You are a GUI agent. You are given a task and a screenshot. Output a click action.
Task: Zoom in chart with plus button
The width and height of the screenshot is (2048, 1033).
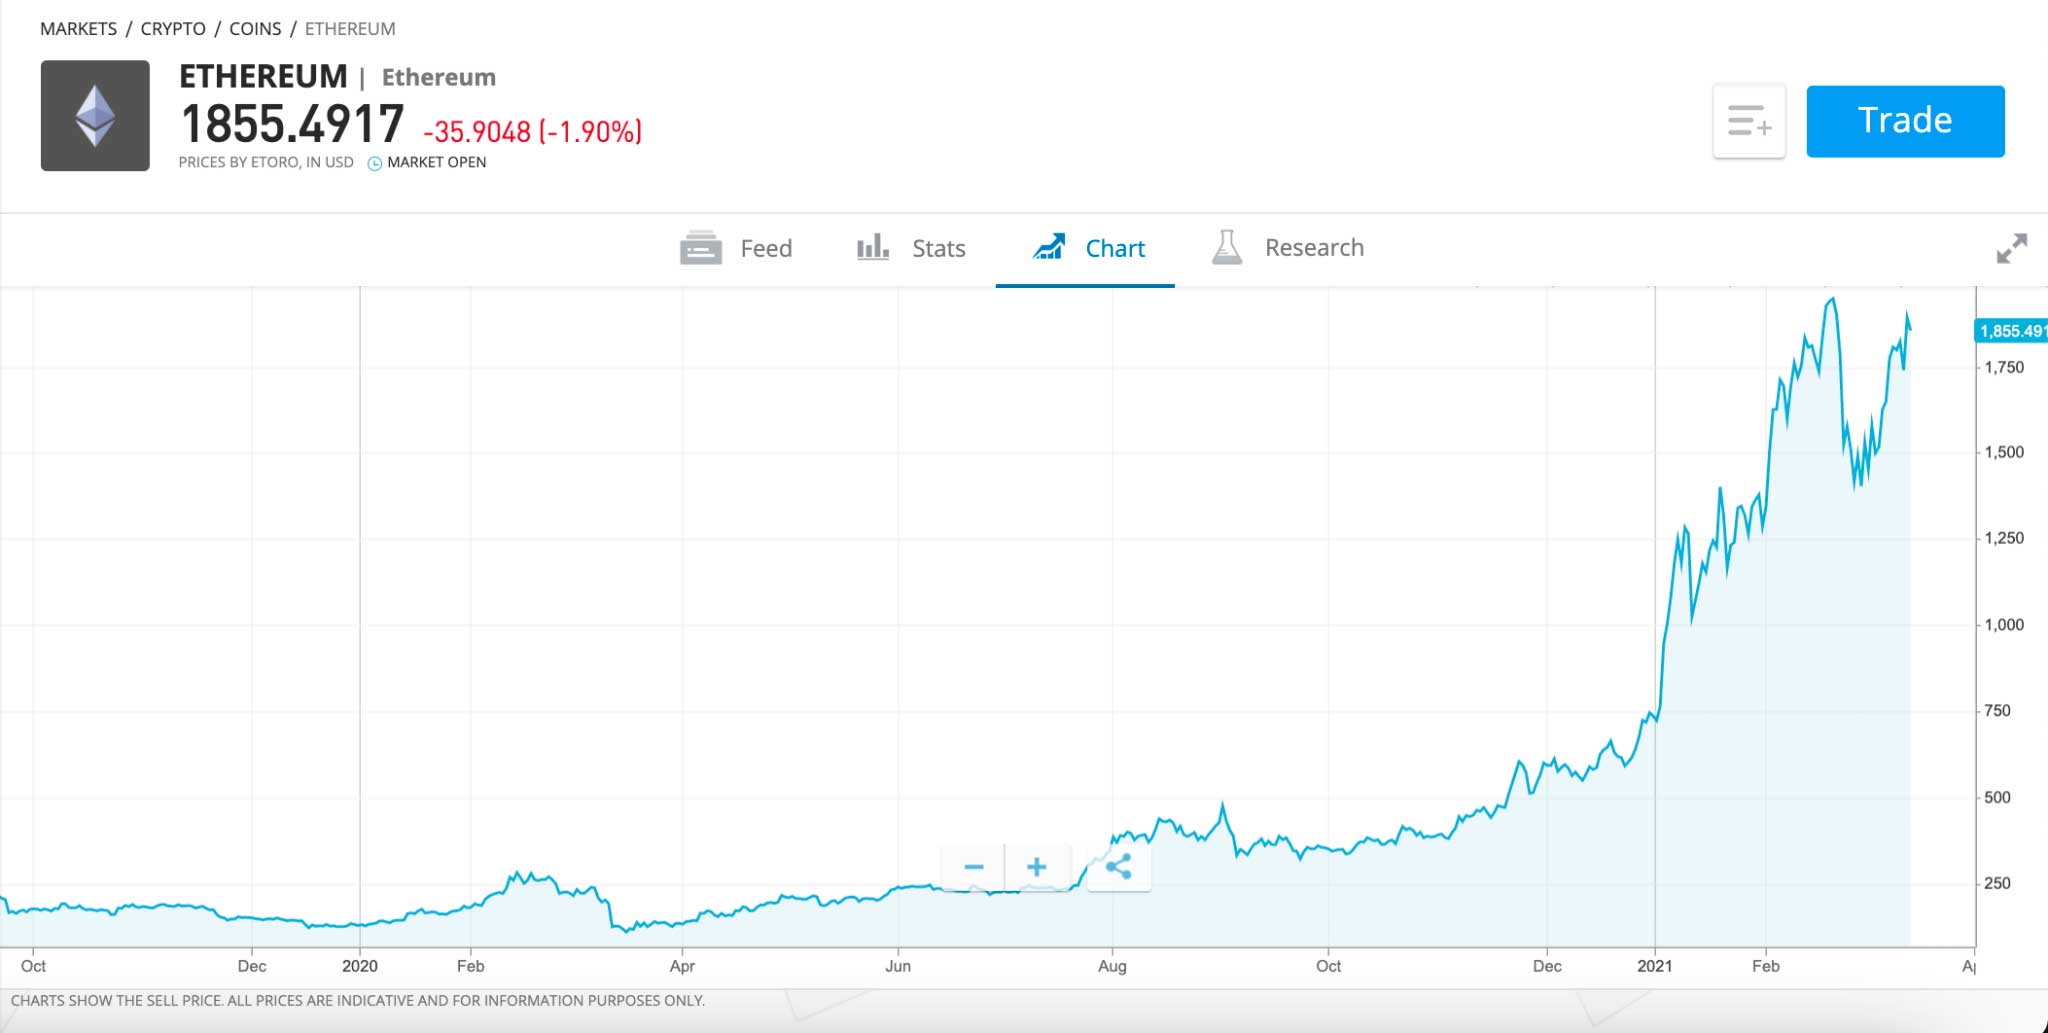pos(1037,867)
